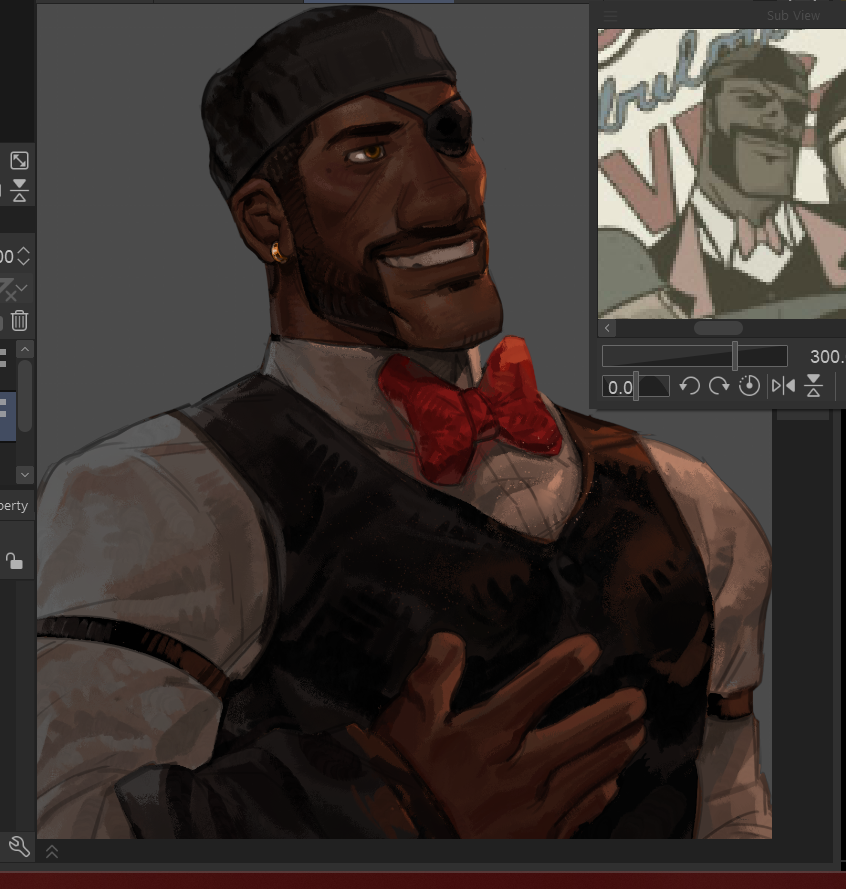Click the gold earring on the canvas painting

pos(278,253)
